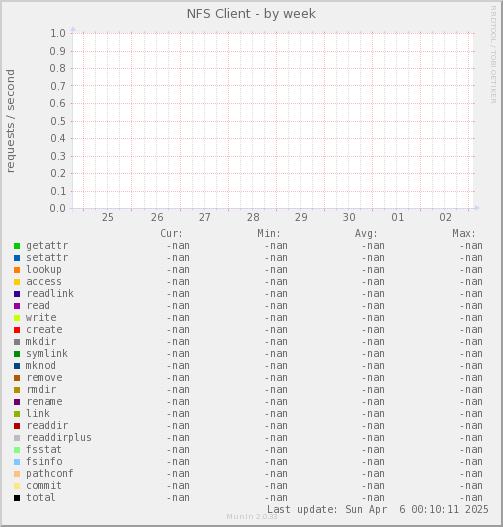Viewport: 503px width, 527px height.
Task: Click the x-axis date label 25
Action: (x=108, y=217)
